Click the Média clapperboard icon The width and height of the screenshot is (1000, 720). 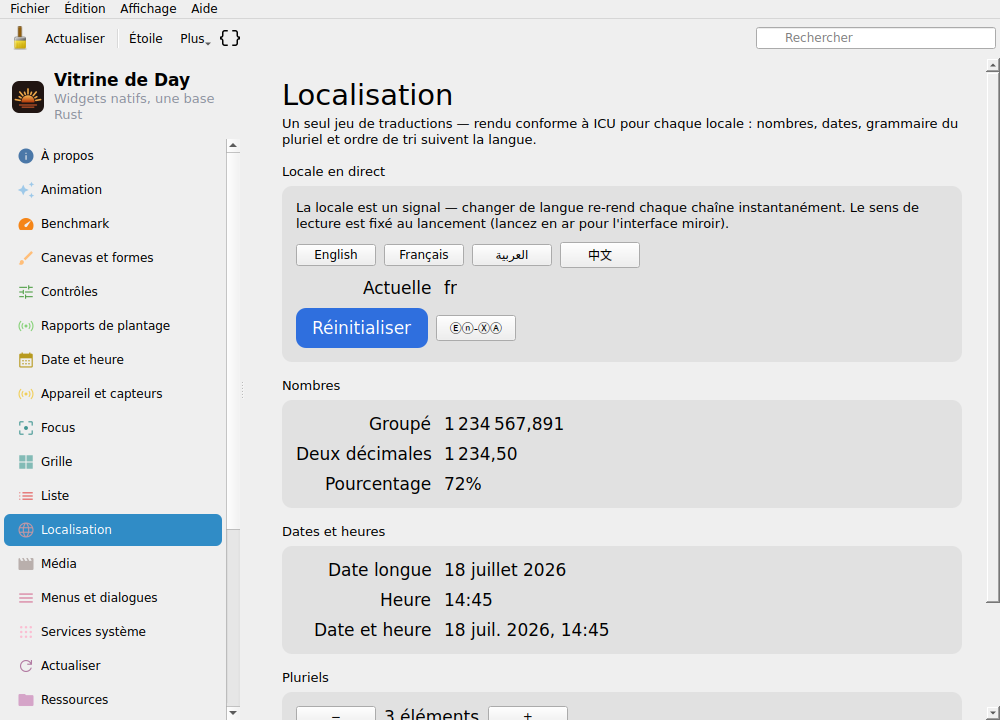coord(26,564)
